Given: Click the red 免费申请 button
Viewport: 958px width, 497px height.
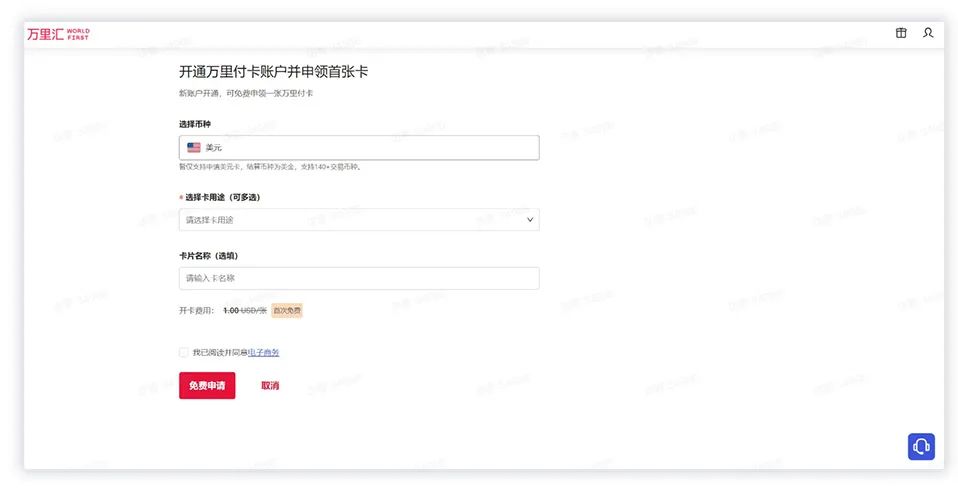Looking at the screenshot, I should tap(207, 386).
